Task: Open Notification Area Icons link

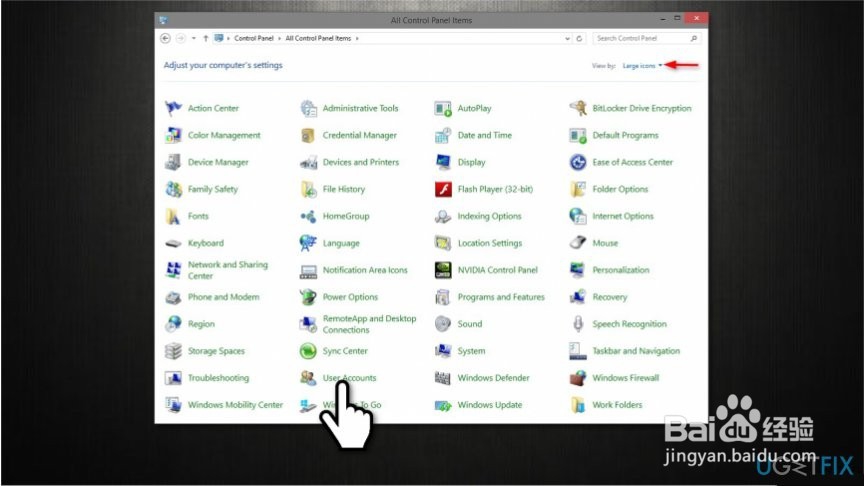Action: (x=365, y=270)
